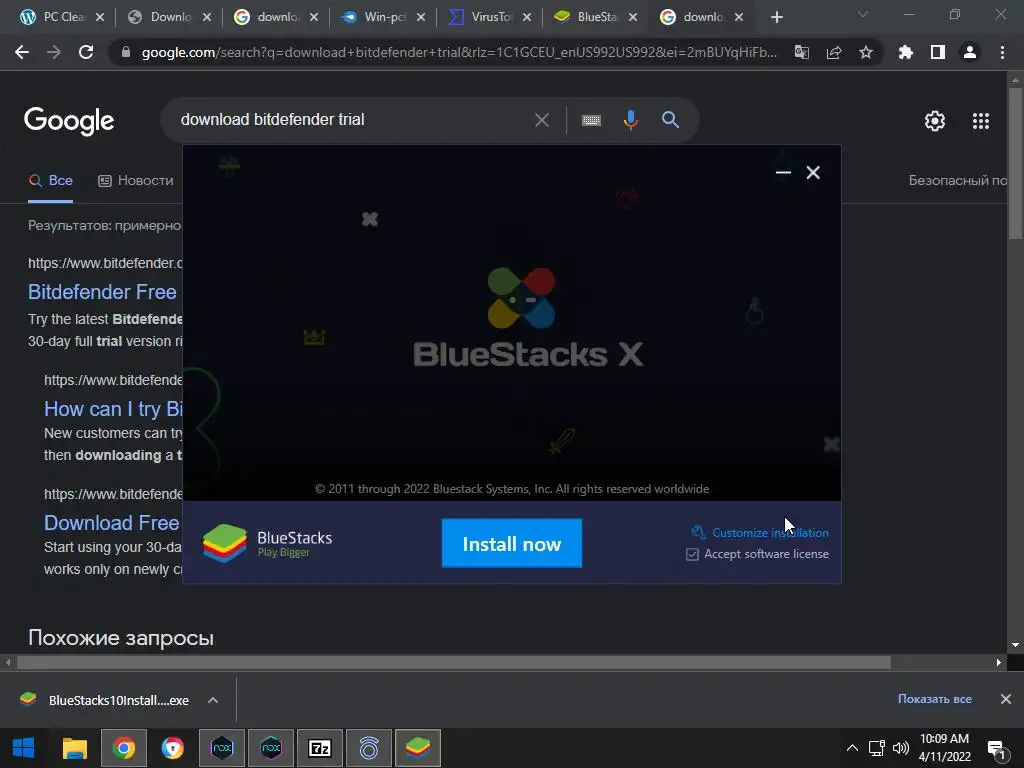
Task: Close the VirusTo browser tab
Action: (x=527, y=18)
